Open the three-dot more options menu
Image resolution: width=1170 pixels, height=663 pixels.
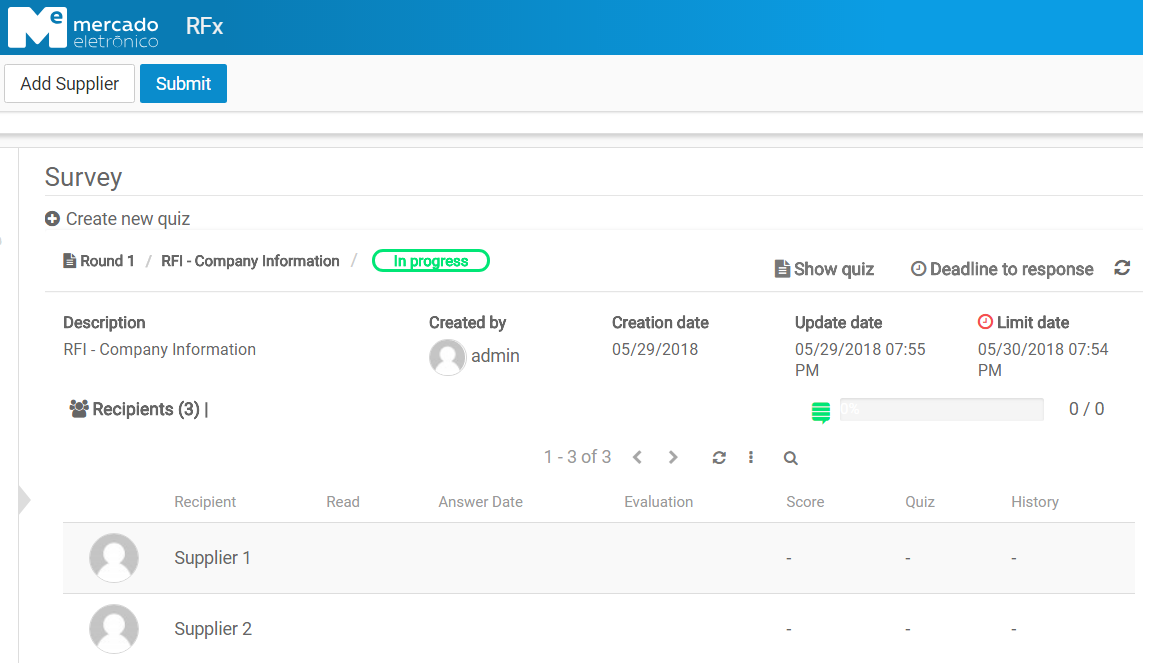(x=751, y=458)
